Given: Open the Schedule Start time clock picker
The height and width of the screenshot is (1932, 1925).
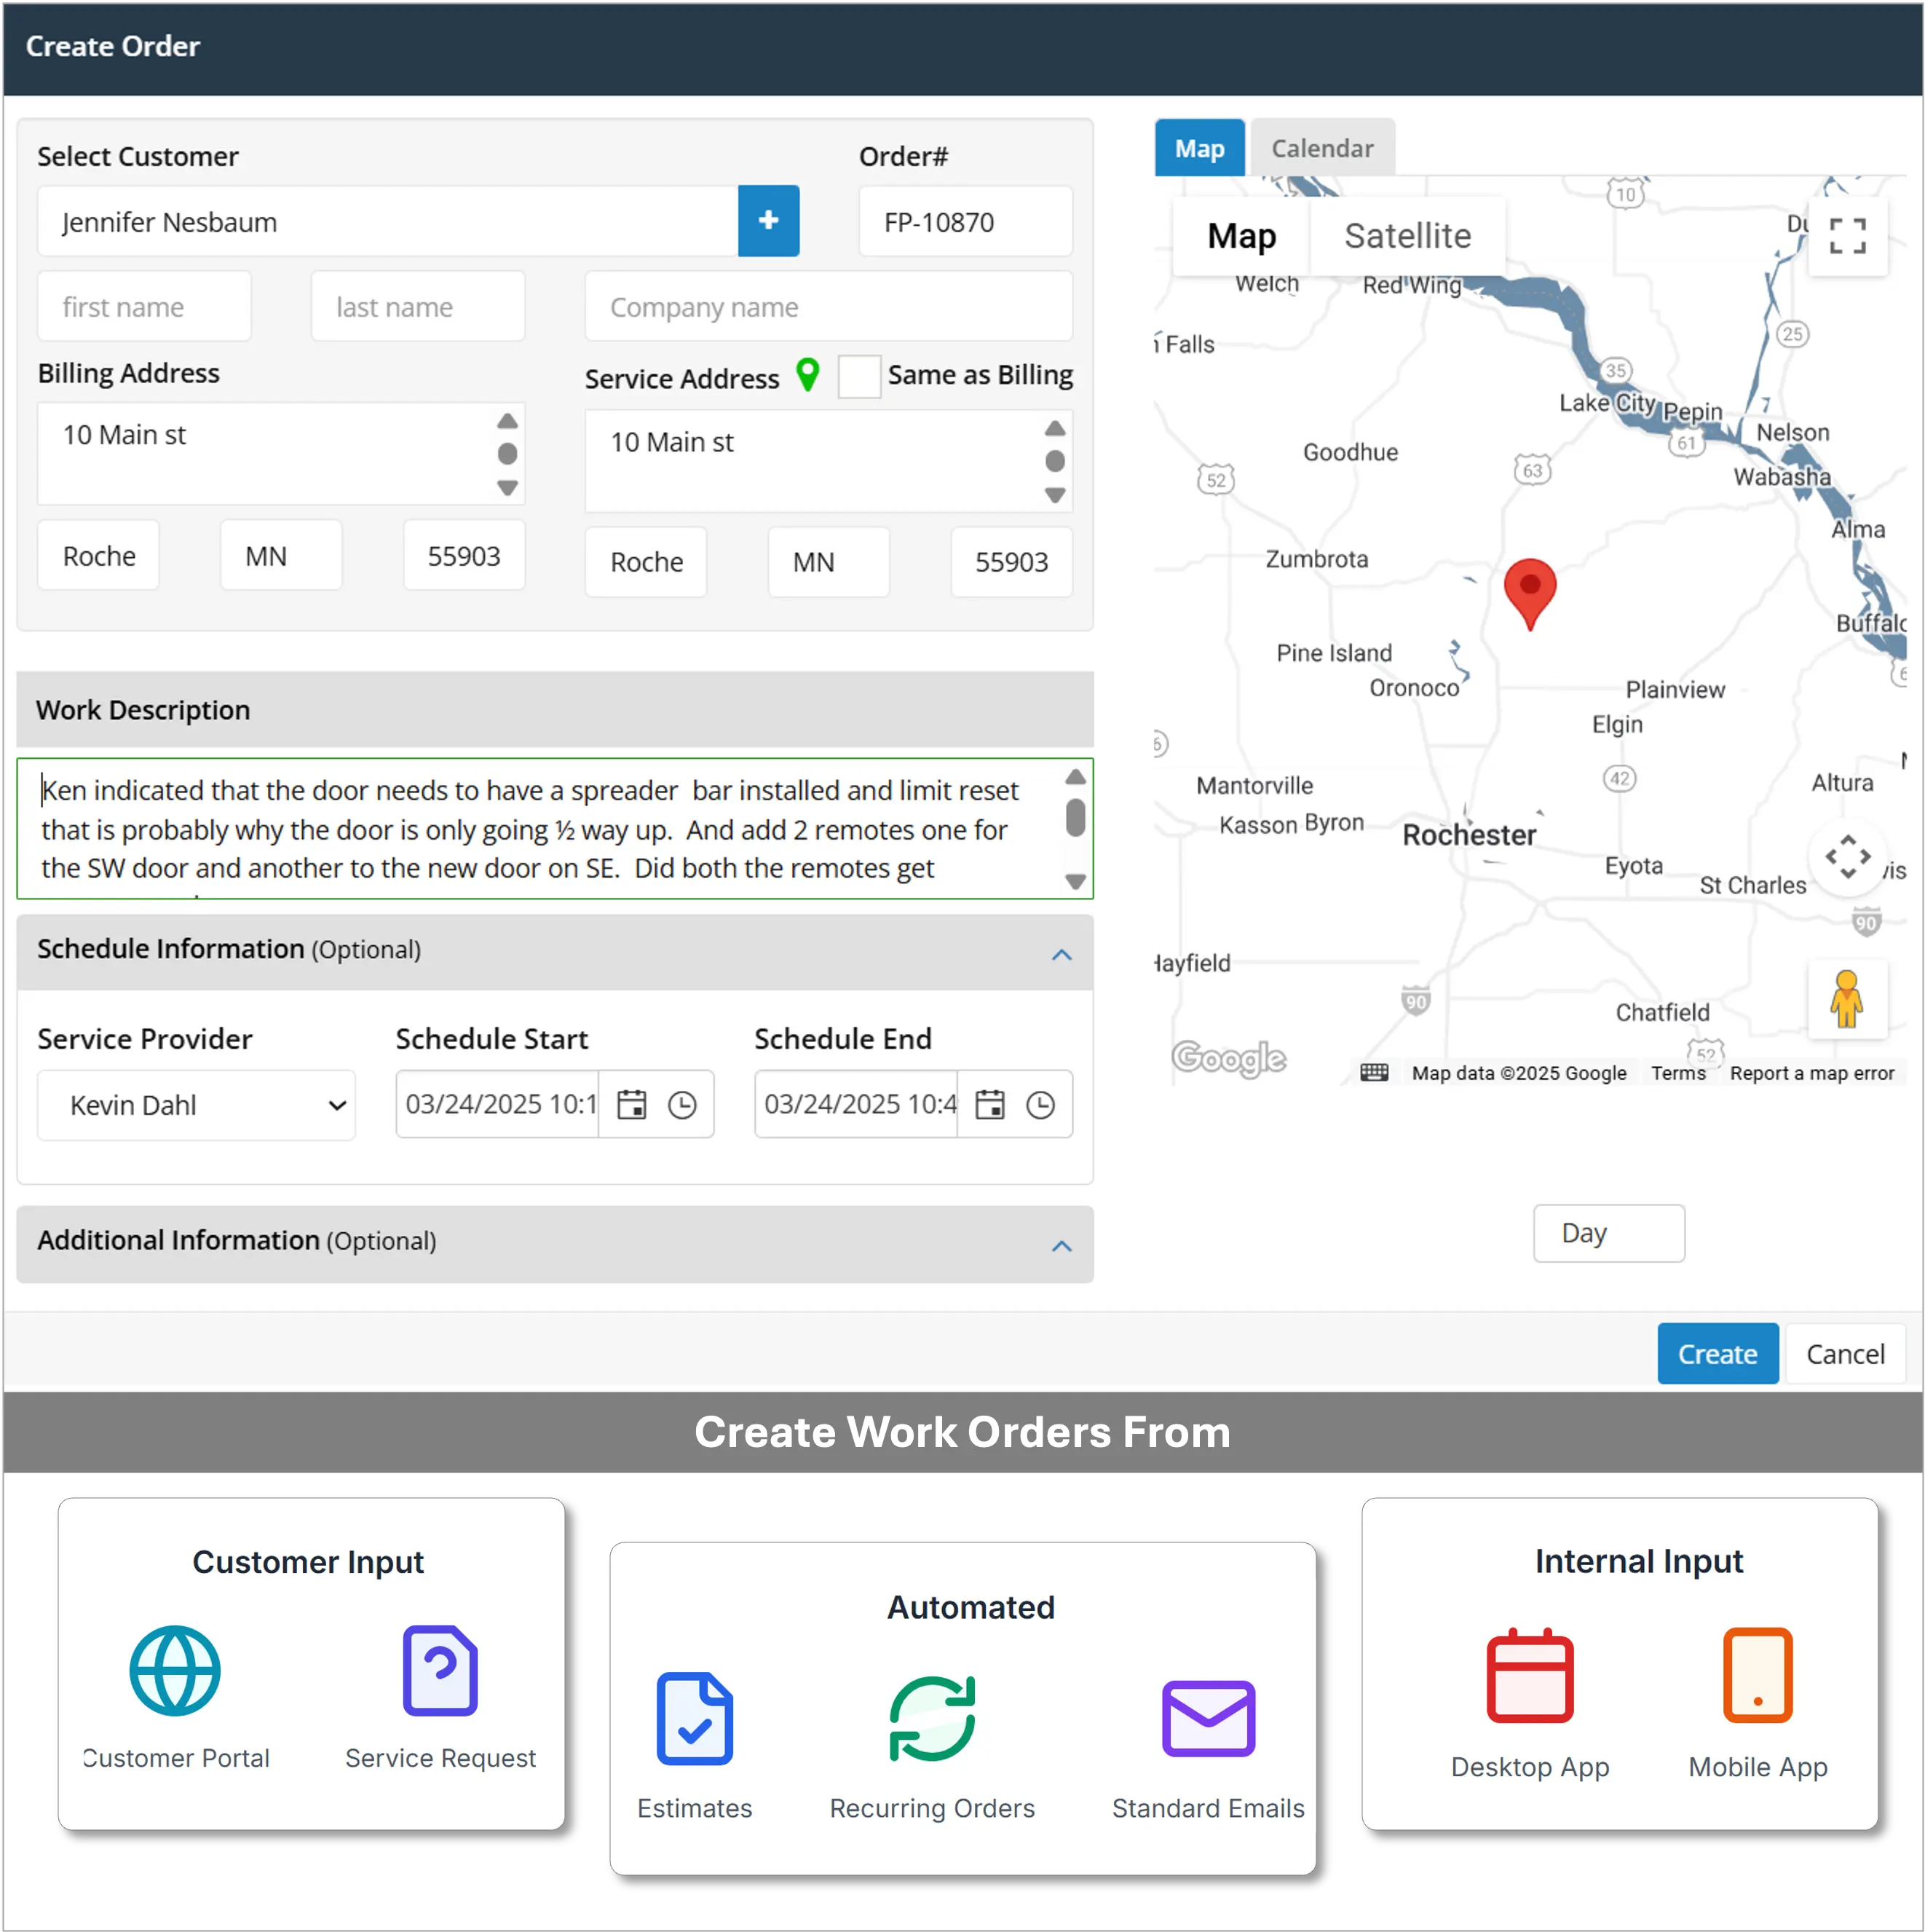Looking at the screenshot, I should (682, 1104).
